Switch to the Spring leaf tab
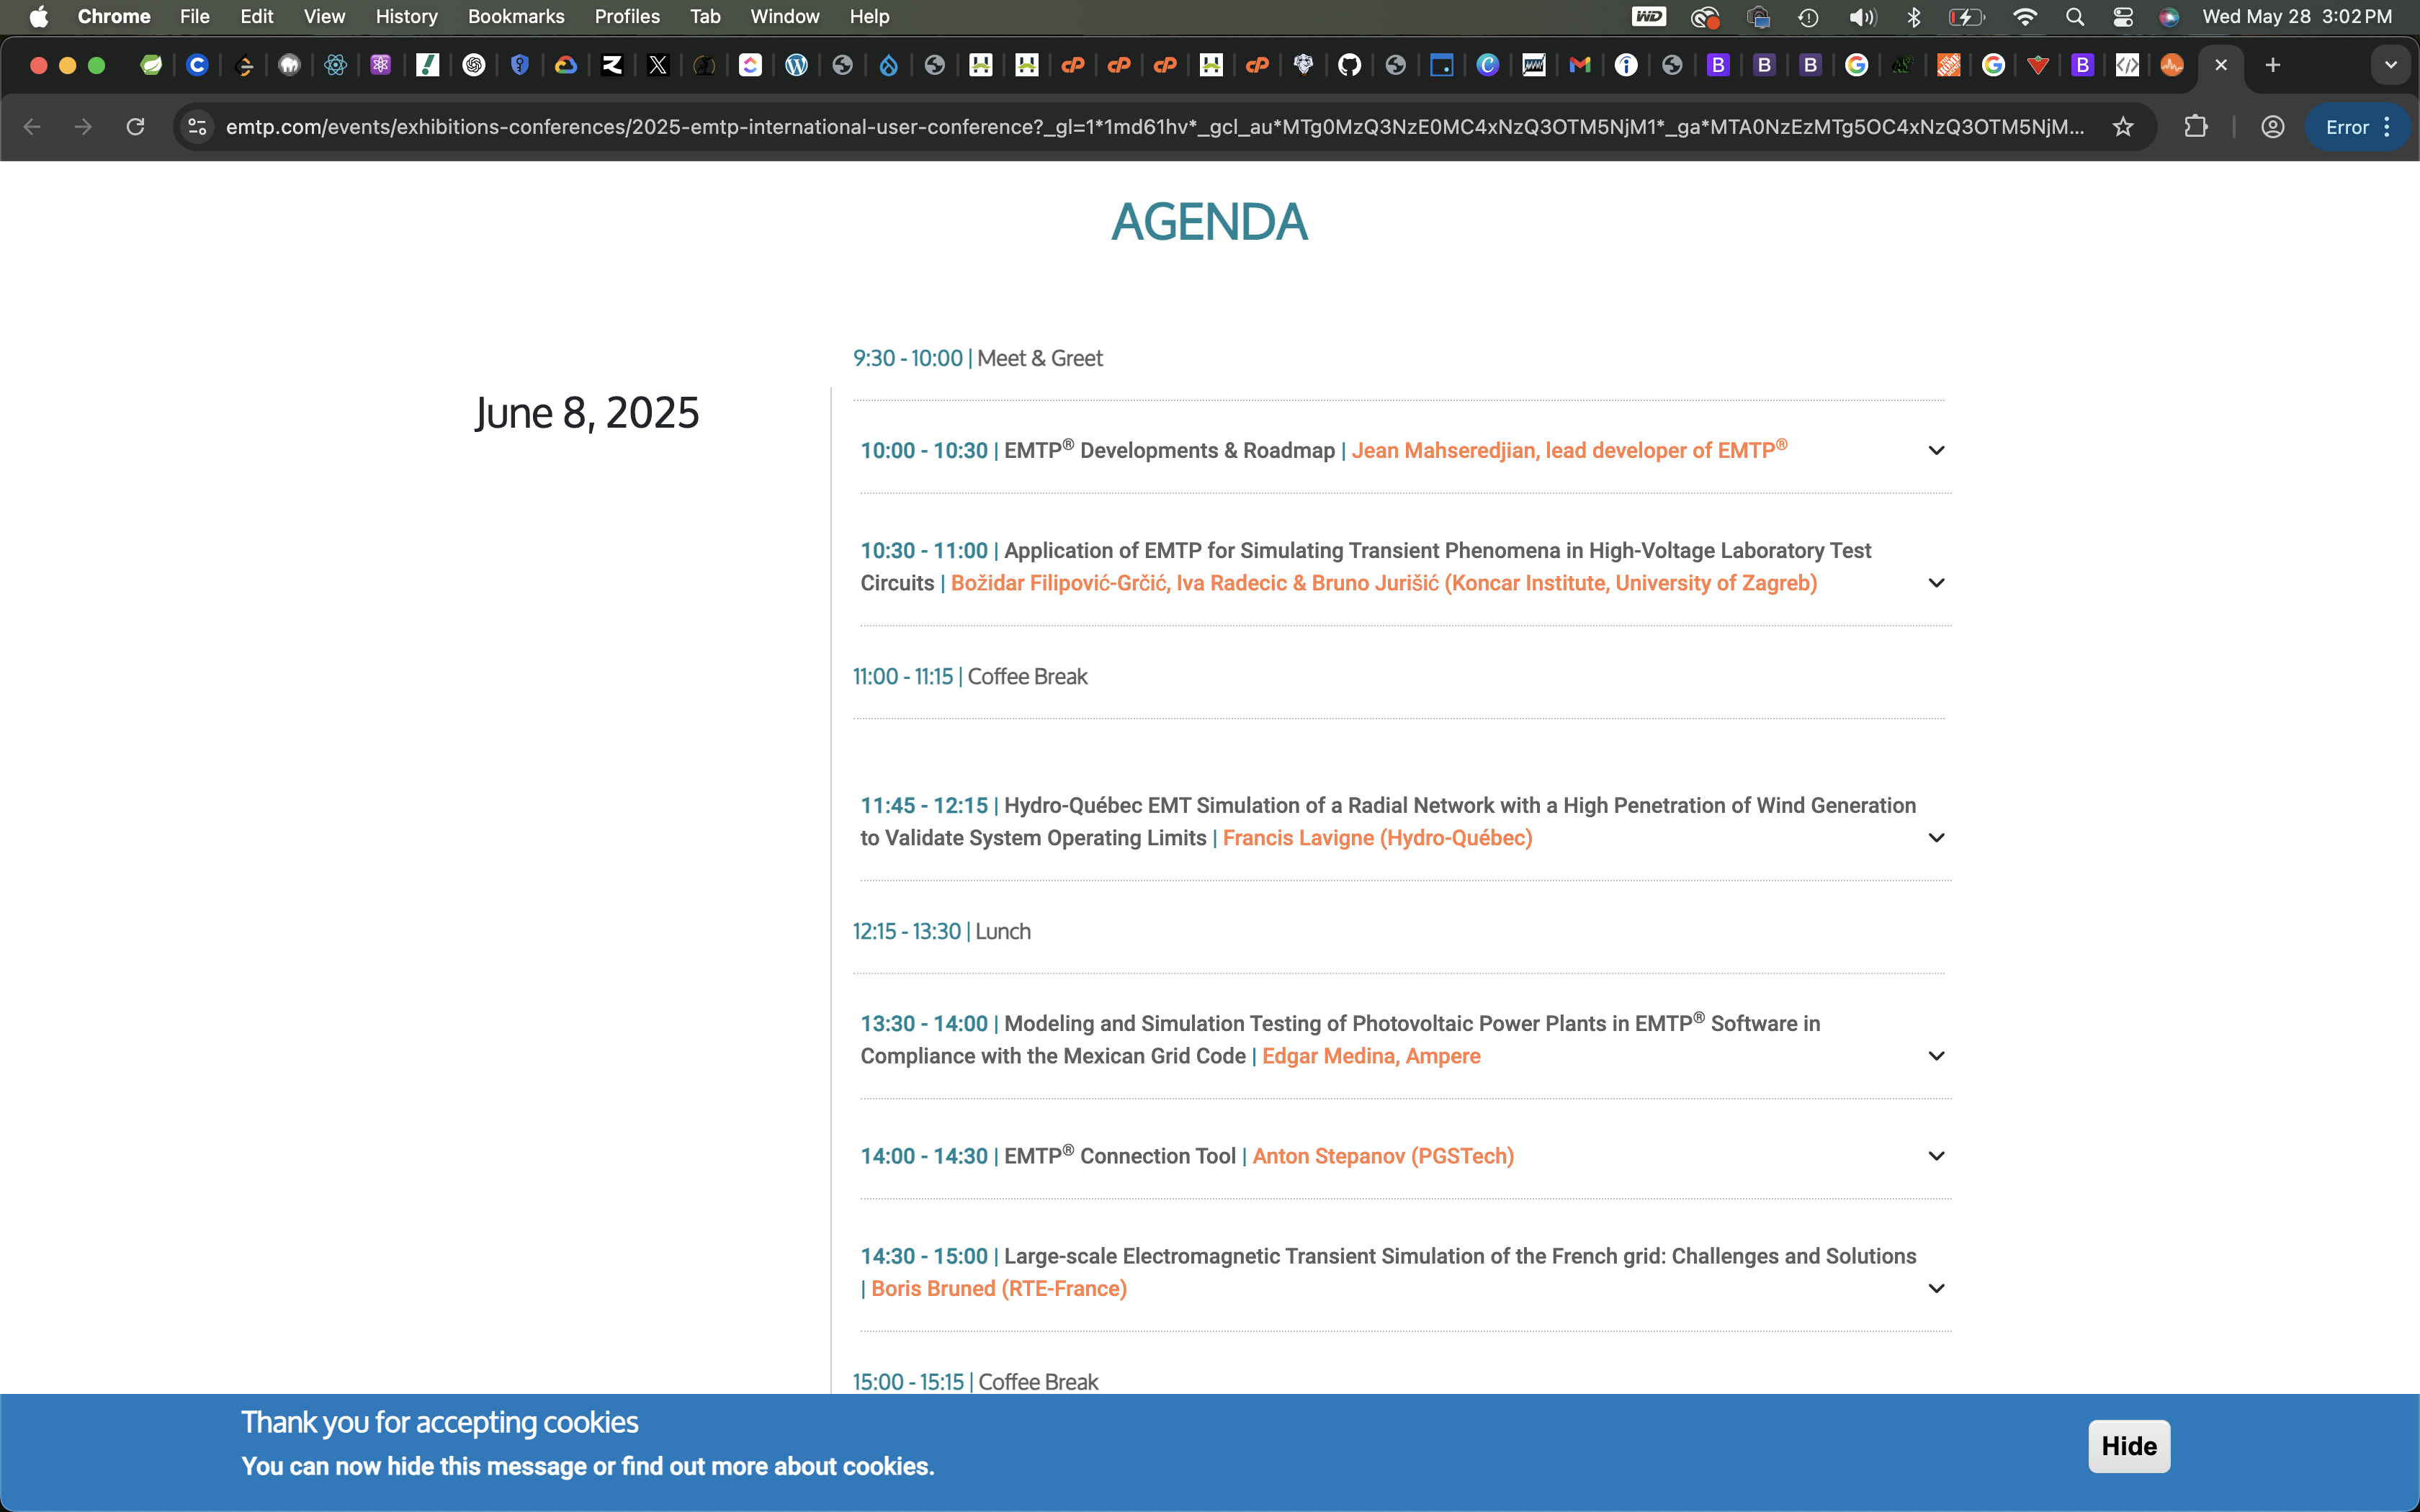 [151, 65]
